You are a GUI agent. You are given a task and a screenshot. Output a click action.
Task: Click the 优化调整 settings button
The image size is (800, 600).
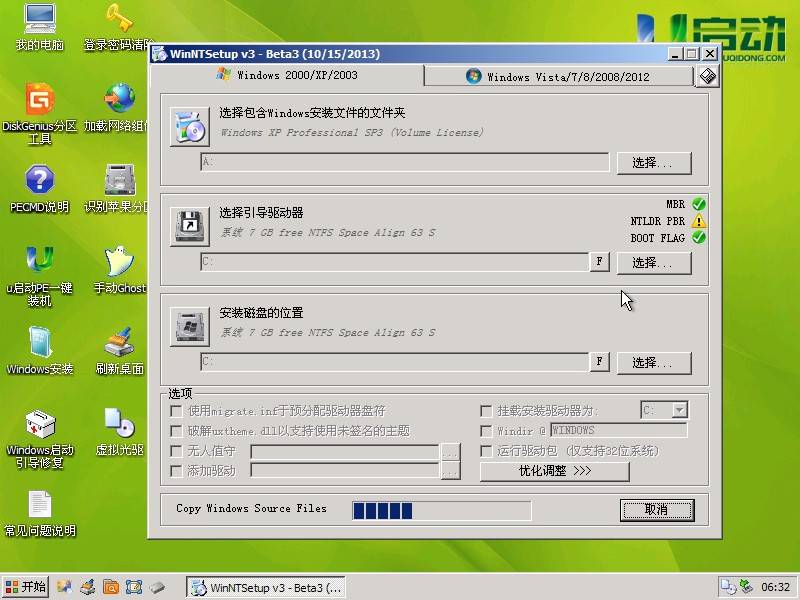pyautogui.click(x=555, y=471)
